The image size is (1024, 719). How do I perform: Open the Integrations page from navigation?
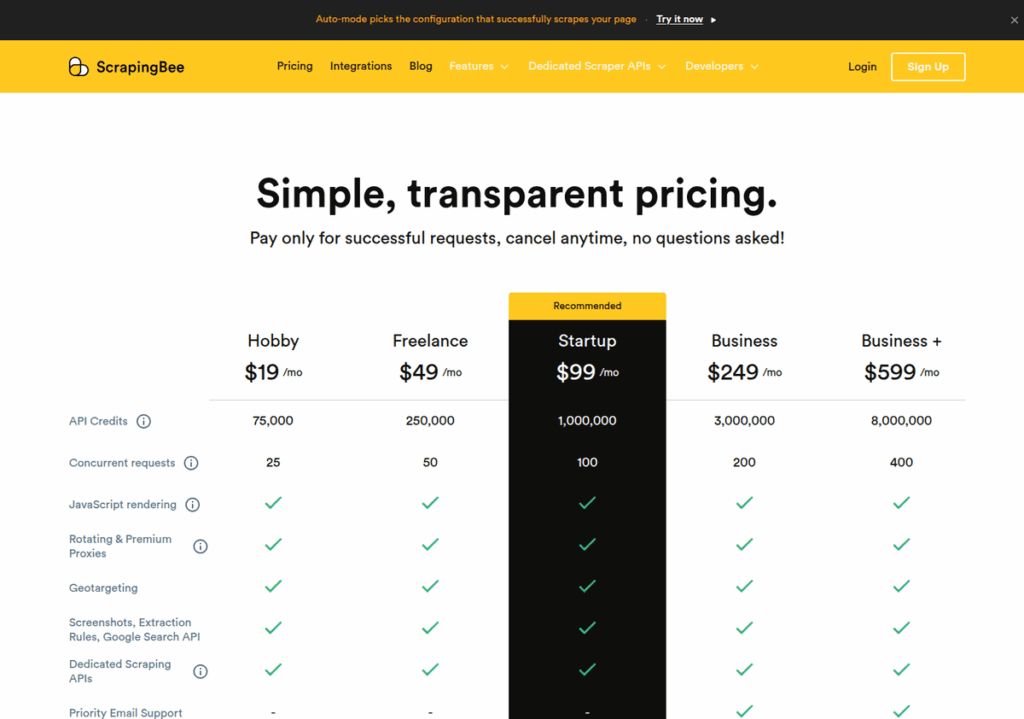(x=360, y=66)
